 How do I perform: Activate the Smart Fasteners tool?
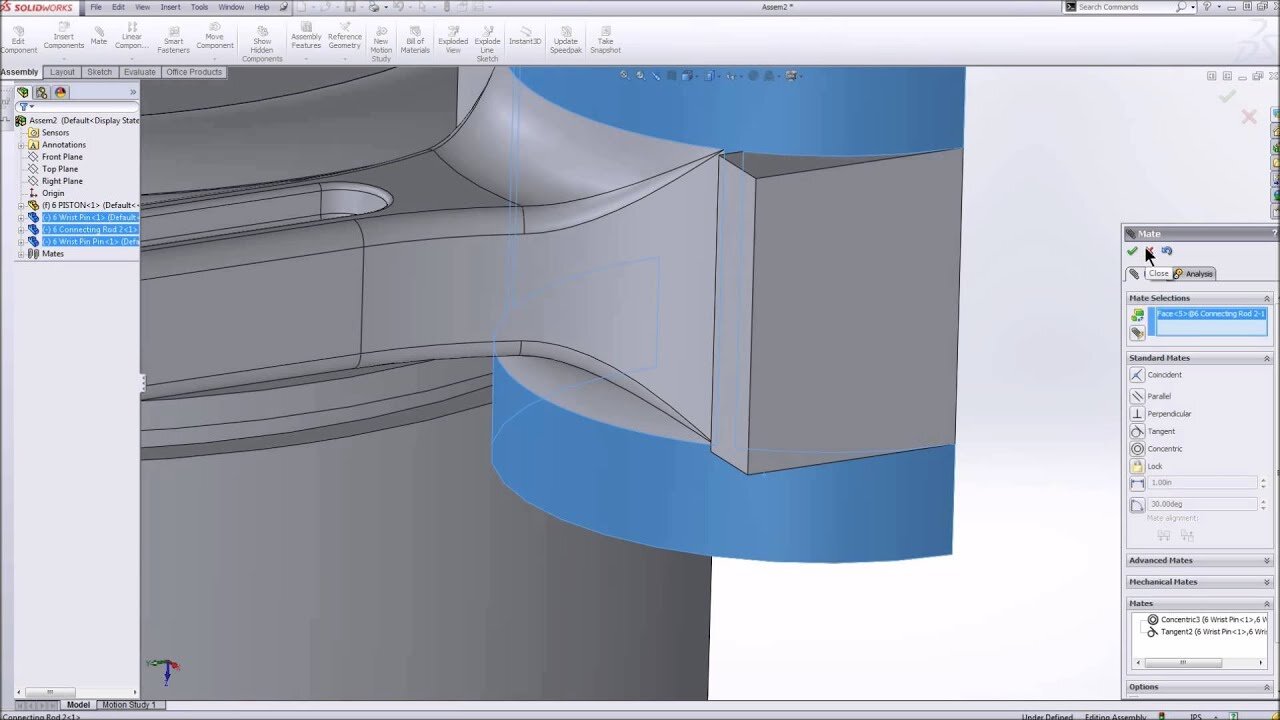point(172,38)
